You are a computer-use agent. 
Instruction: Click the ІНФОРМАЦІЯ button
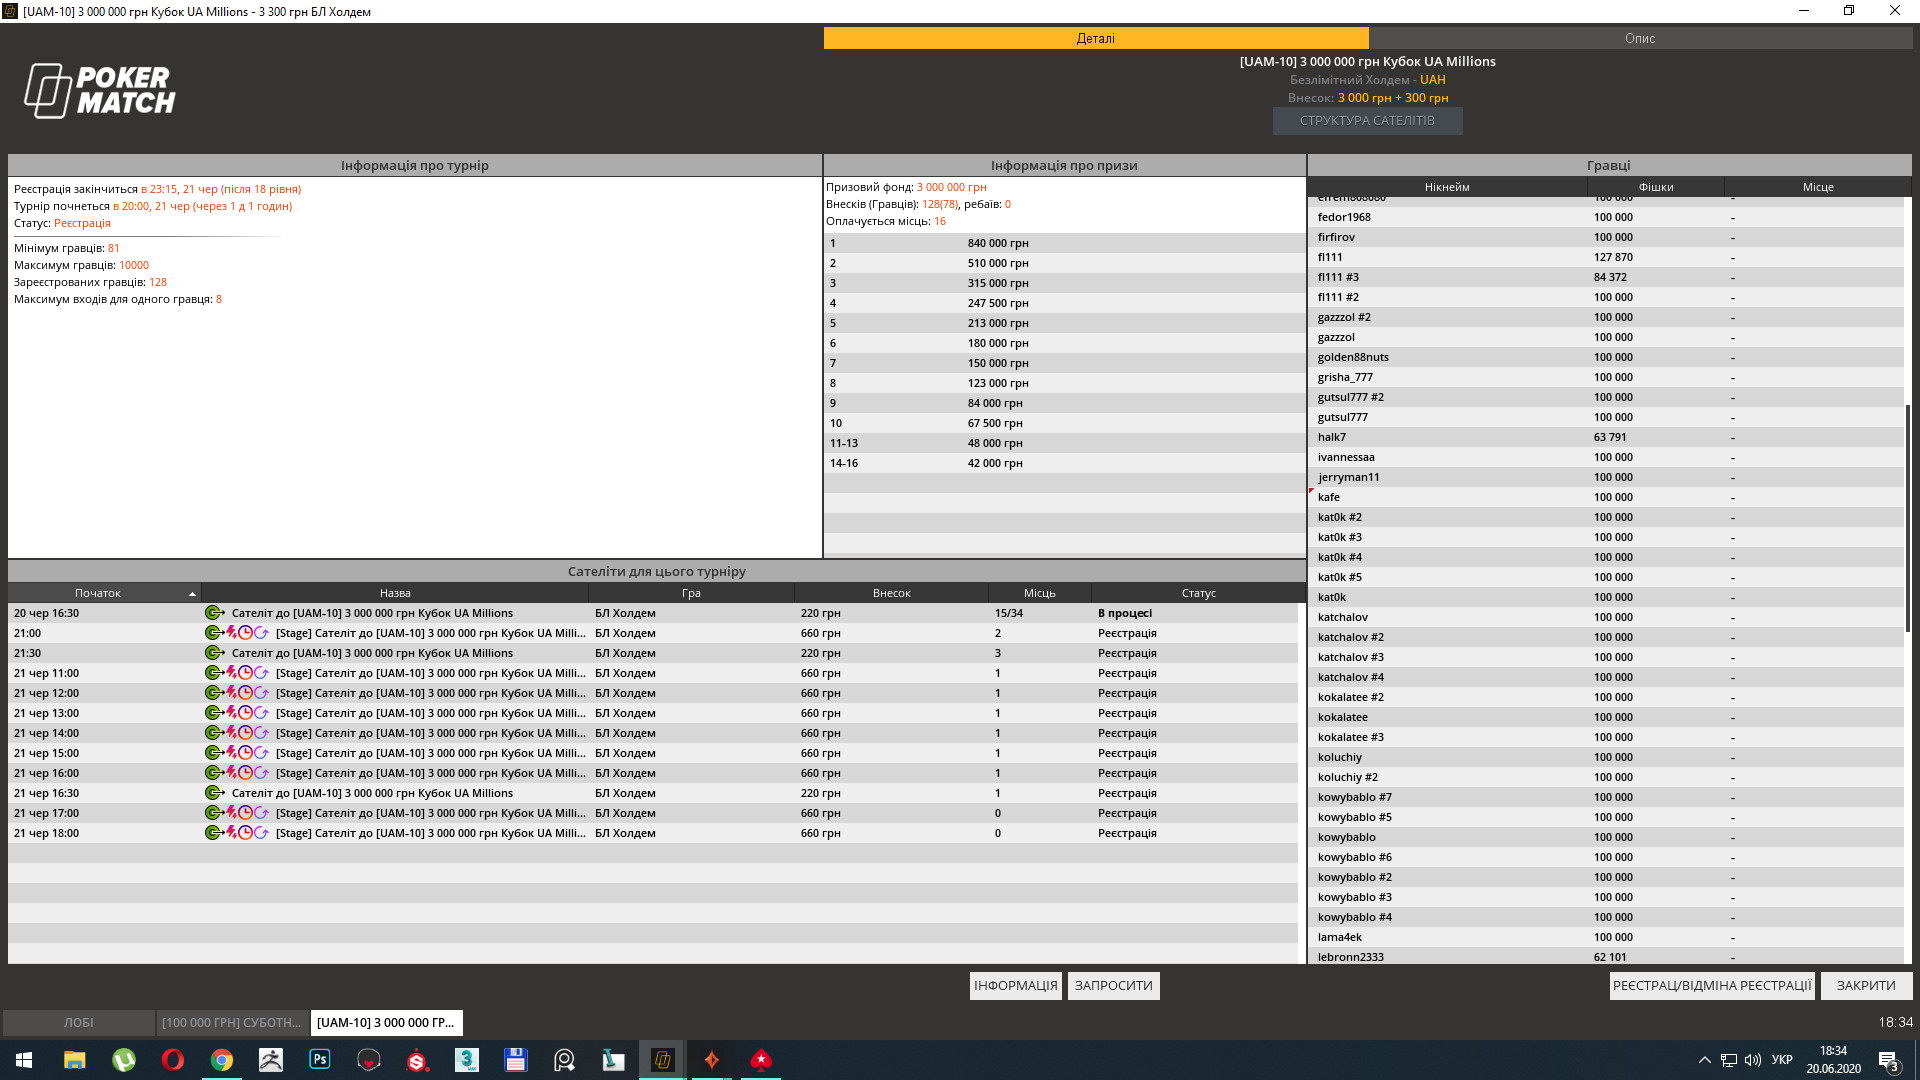click(1016, 985)
